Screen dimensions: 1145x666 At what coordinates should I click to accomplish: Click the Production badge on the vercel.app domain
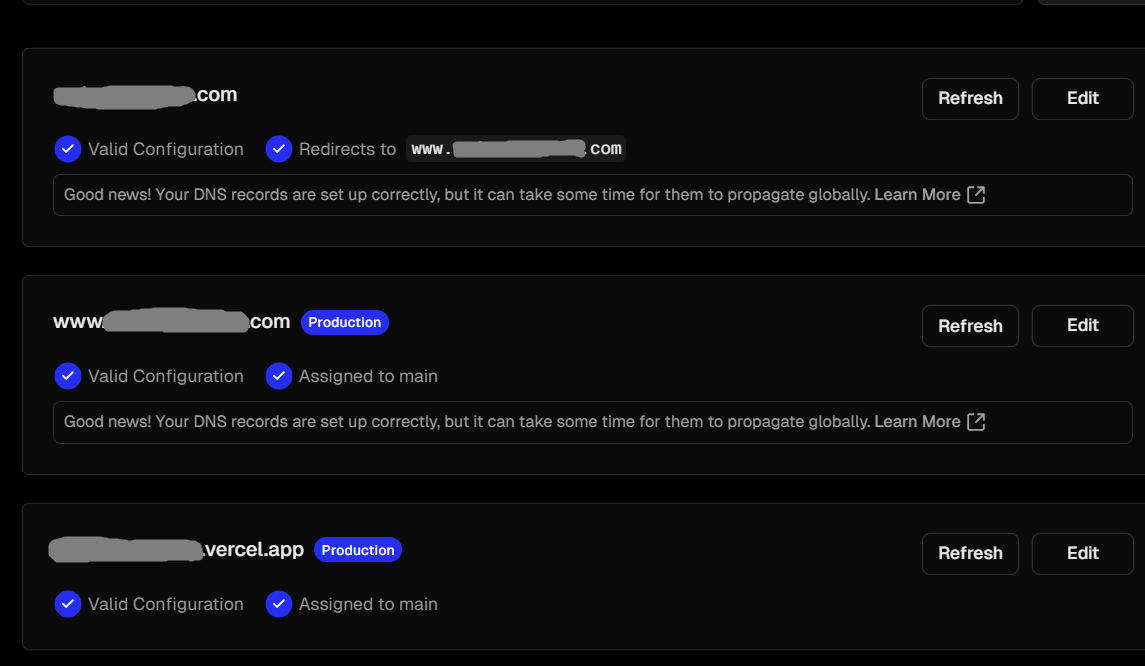click(358, 550)
